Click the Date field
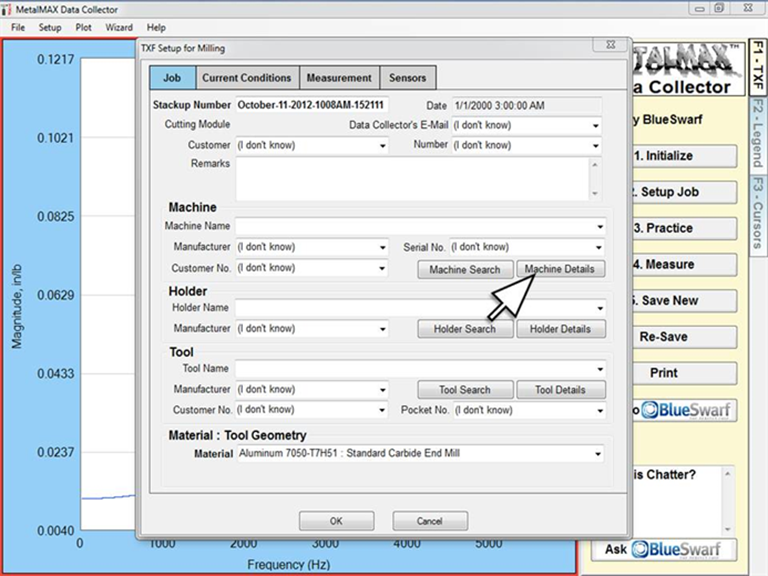Viewport: 768px width, 576px height. [x=527, y=105]
